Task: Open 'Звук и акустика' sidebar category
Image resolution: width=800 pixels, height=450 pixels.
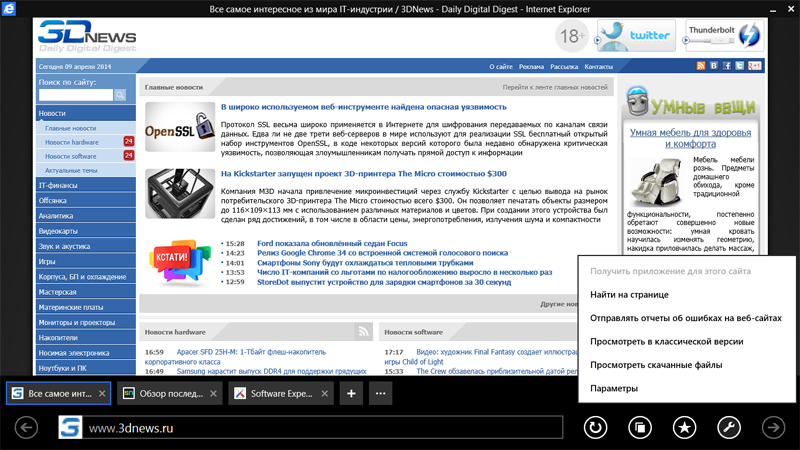Action: tap(86, 246)
